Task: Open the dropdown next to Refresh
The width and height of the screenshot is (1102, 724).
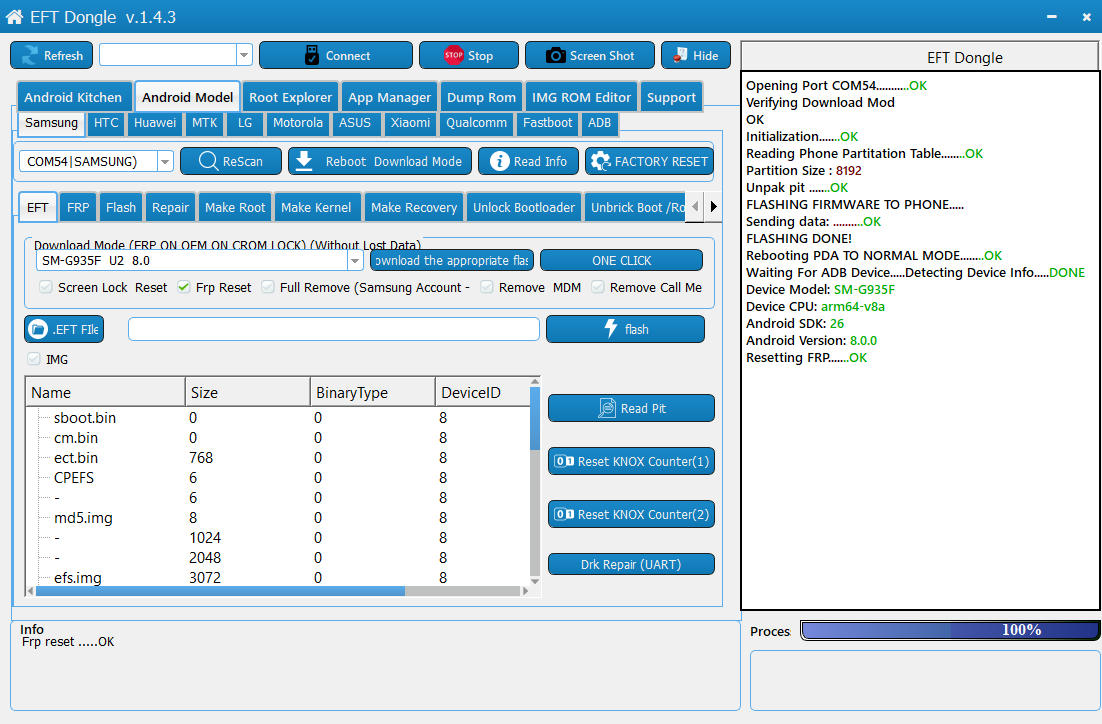Action: pos(244,55)
